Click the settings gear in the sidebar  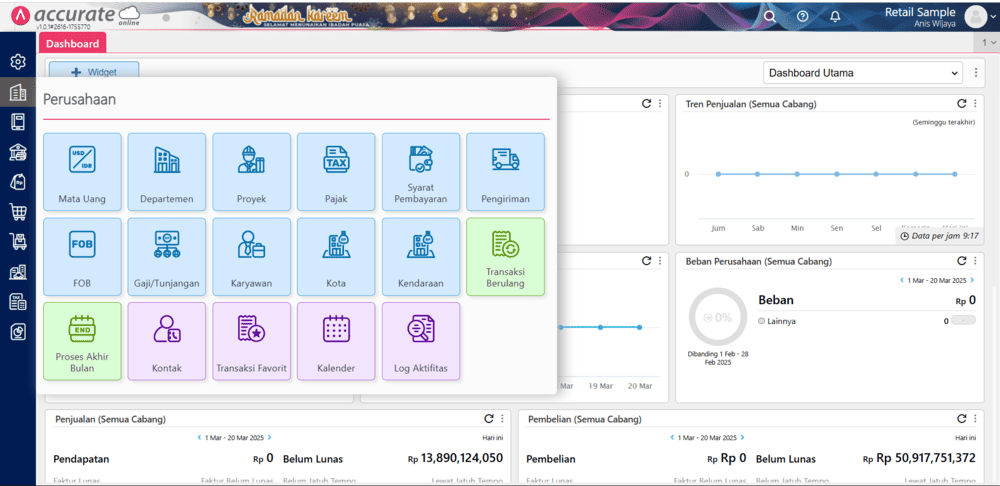pos(18,62)
